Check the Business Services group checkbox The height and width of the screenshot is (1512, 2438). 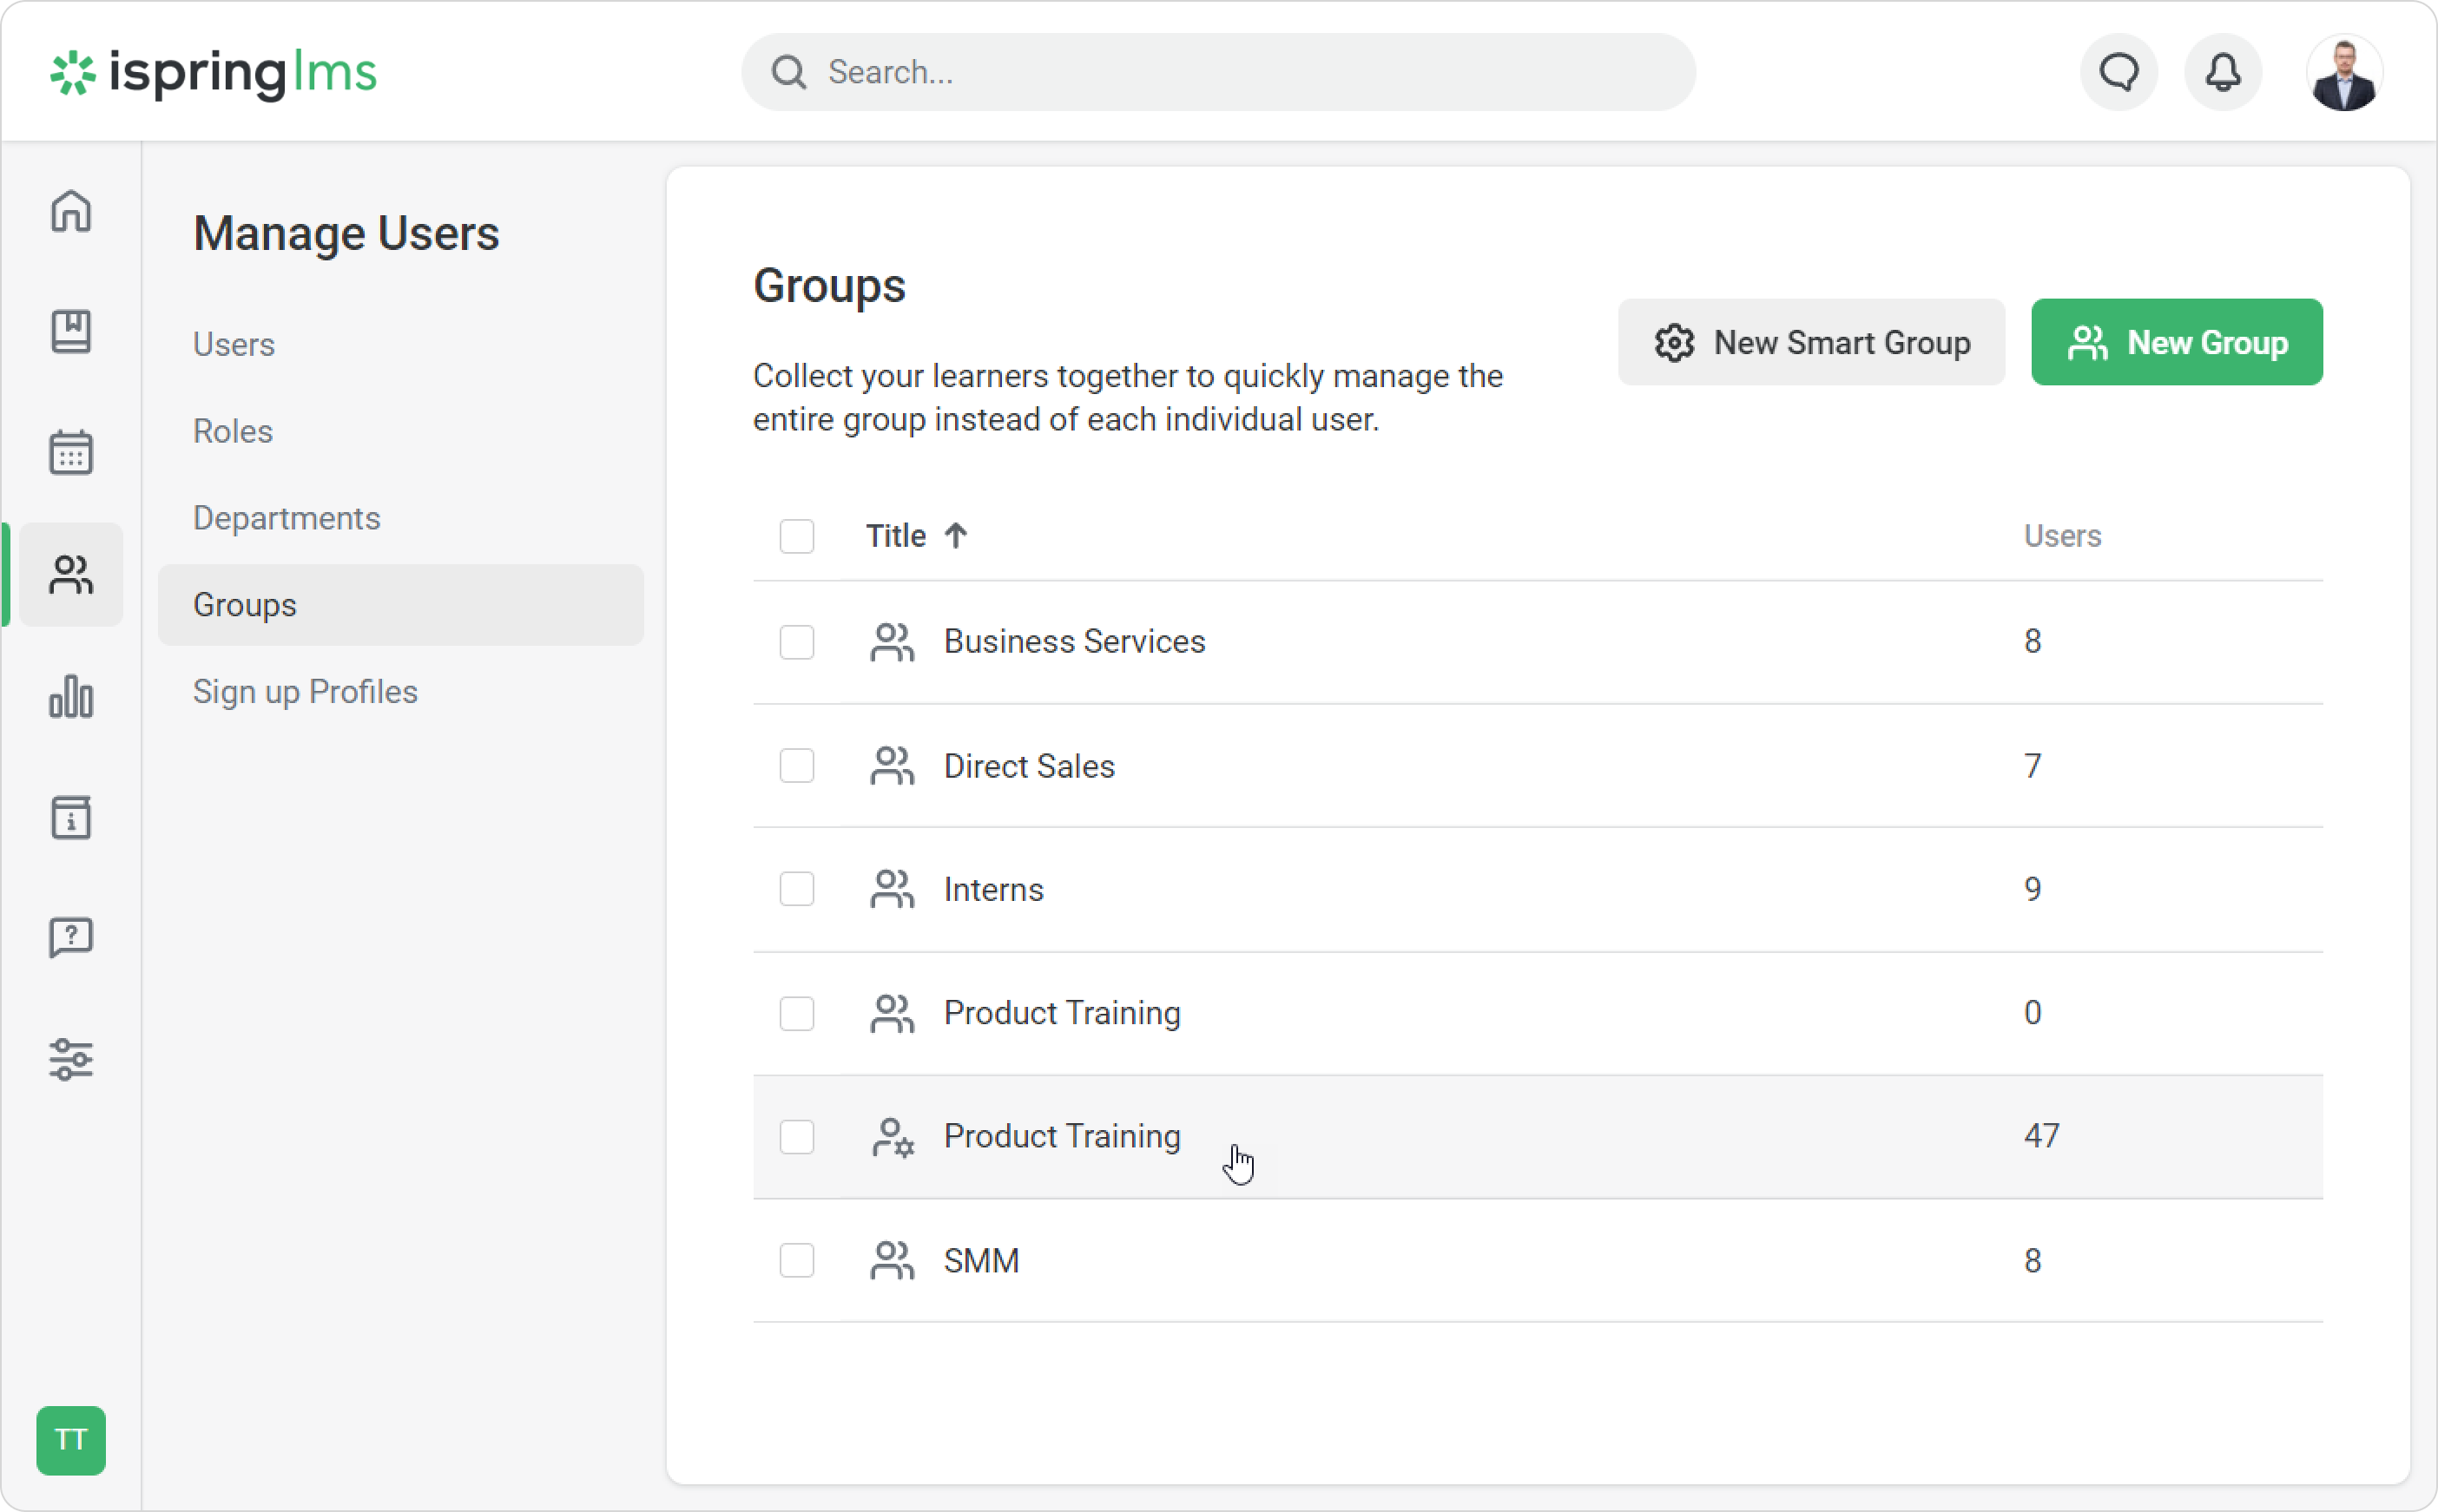pos(796,642)
